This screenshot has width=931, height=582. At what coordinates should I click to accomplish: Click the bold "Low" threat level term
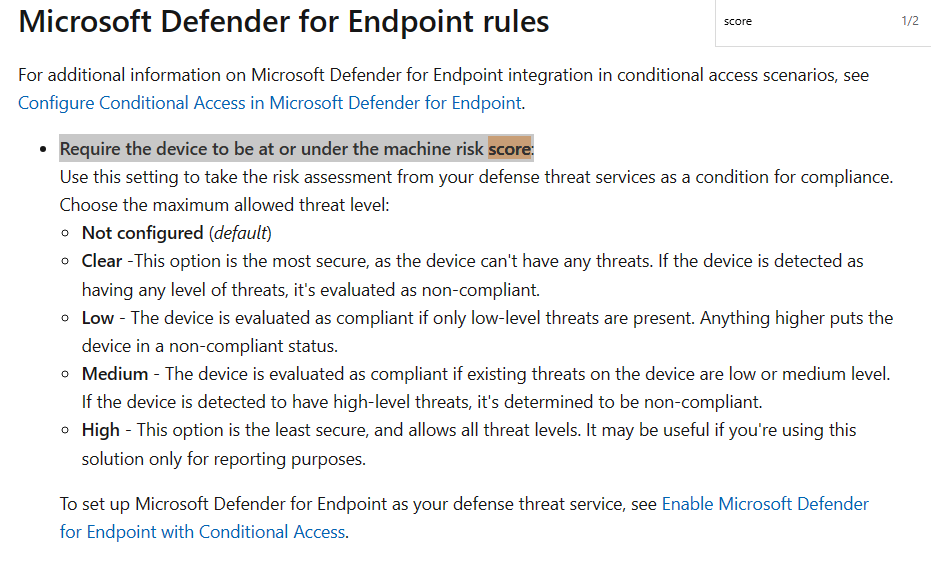[x=97, y=318]
